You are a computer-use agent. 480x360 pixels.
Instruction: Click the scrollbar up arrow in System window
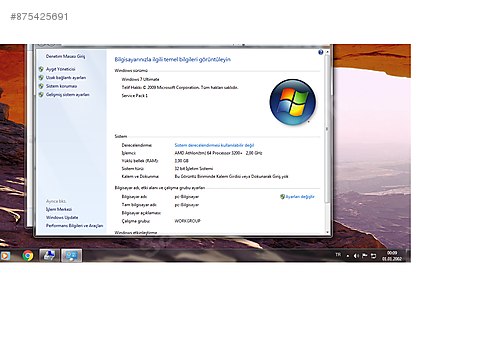327,52
